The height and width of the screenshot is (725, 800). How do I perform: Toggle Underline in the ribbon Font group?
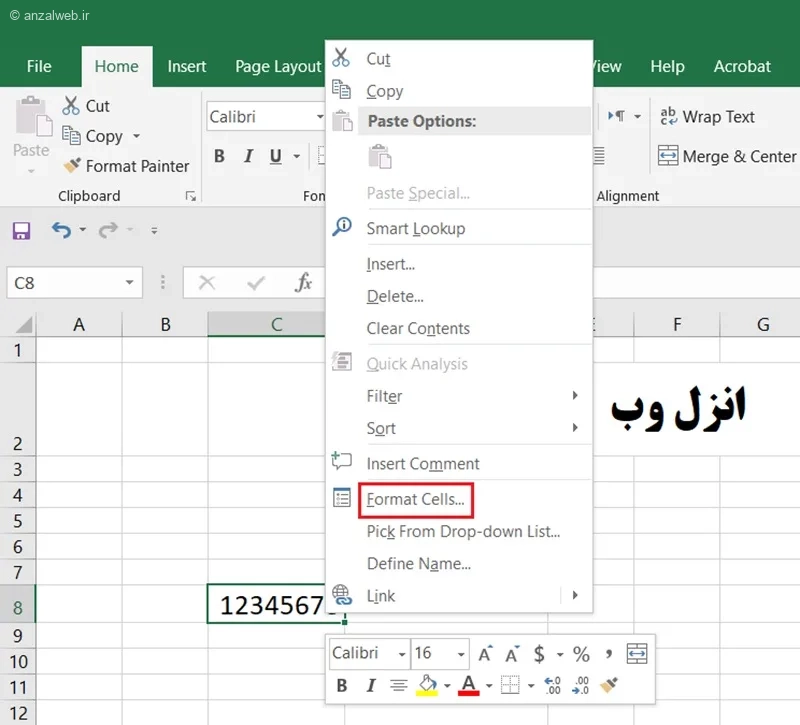click(x=276, y=156)
